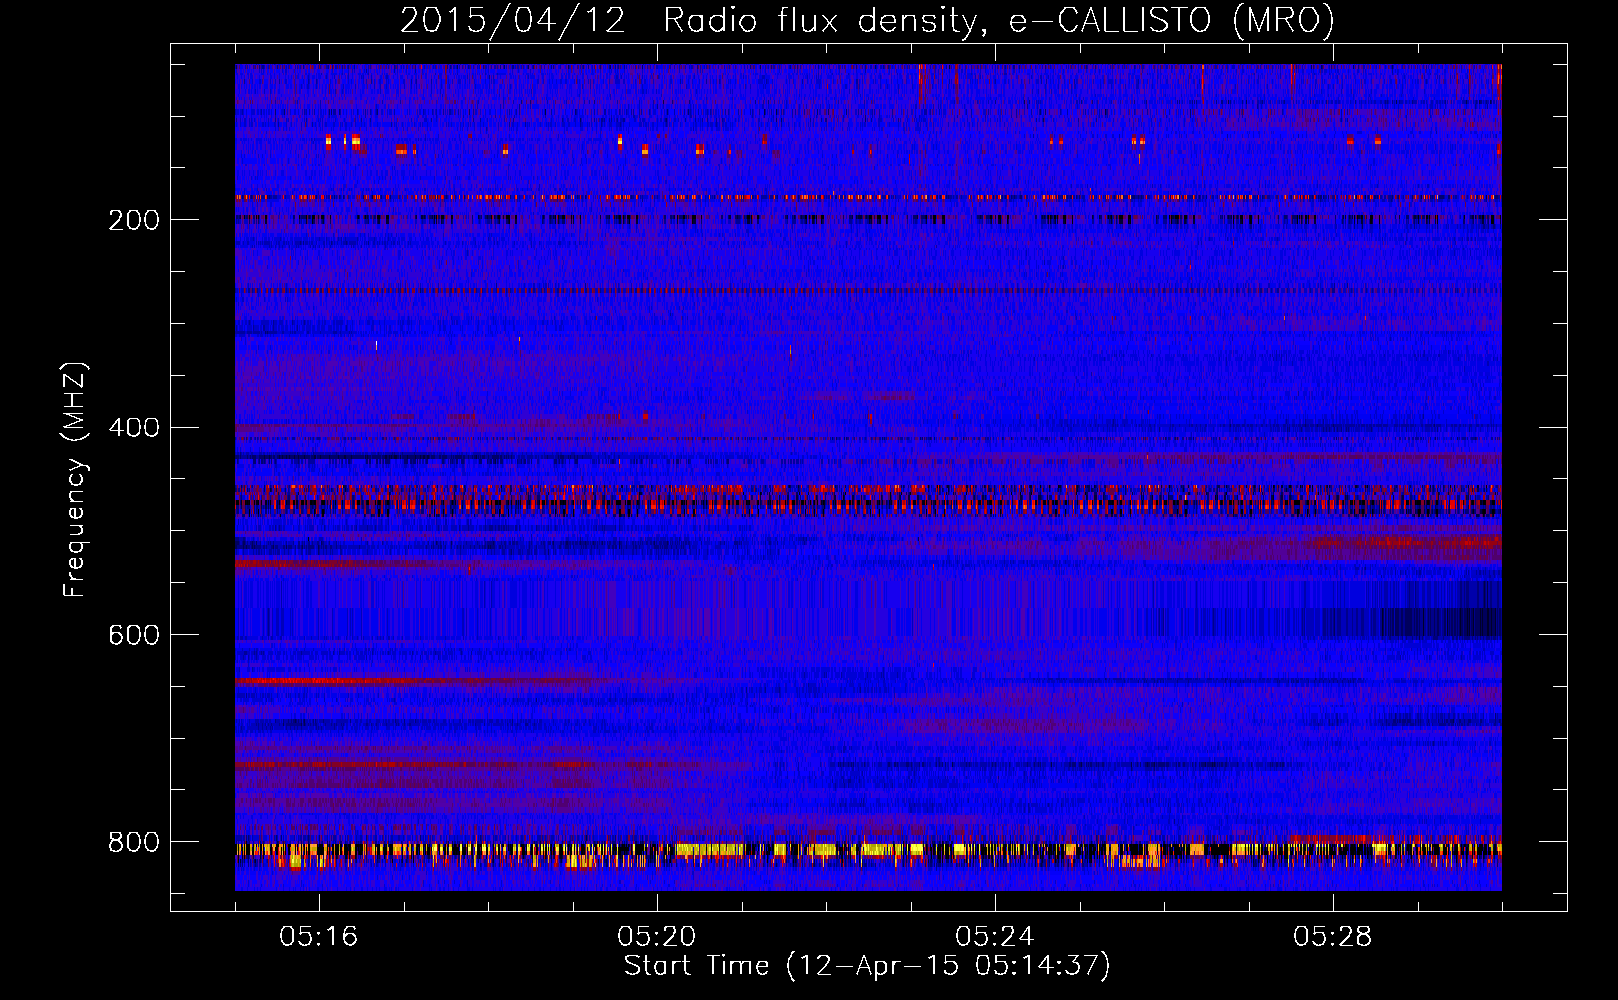The width and height of the screenshot is (1618, 1000).
Task: Click the 800 frequency tick label
Action: [134, 842]
